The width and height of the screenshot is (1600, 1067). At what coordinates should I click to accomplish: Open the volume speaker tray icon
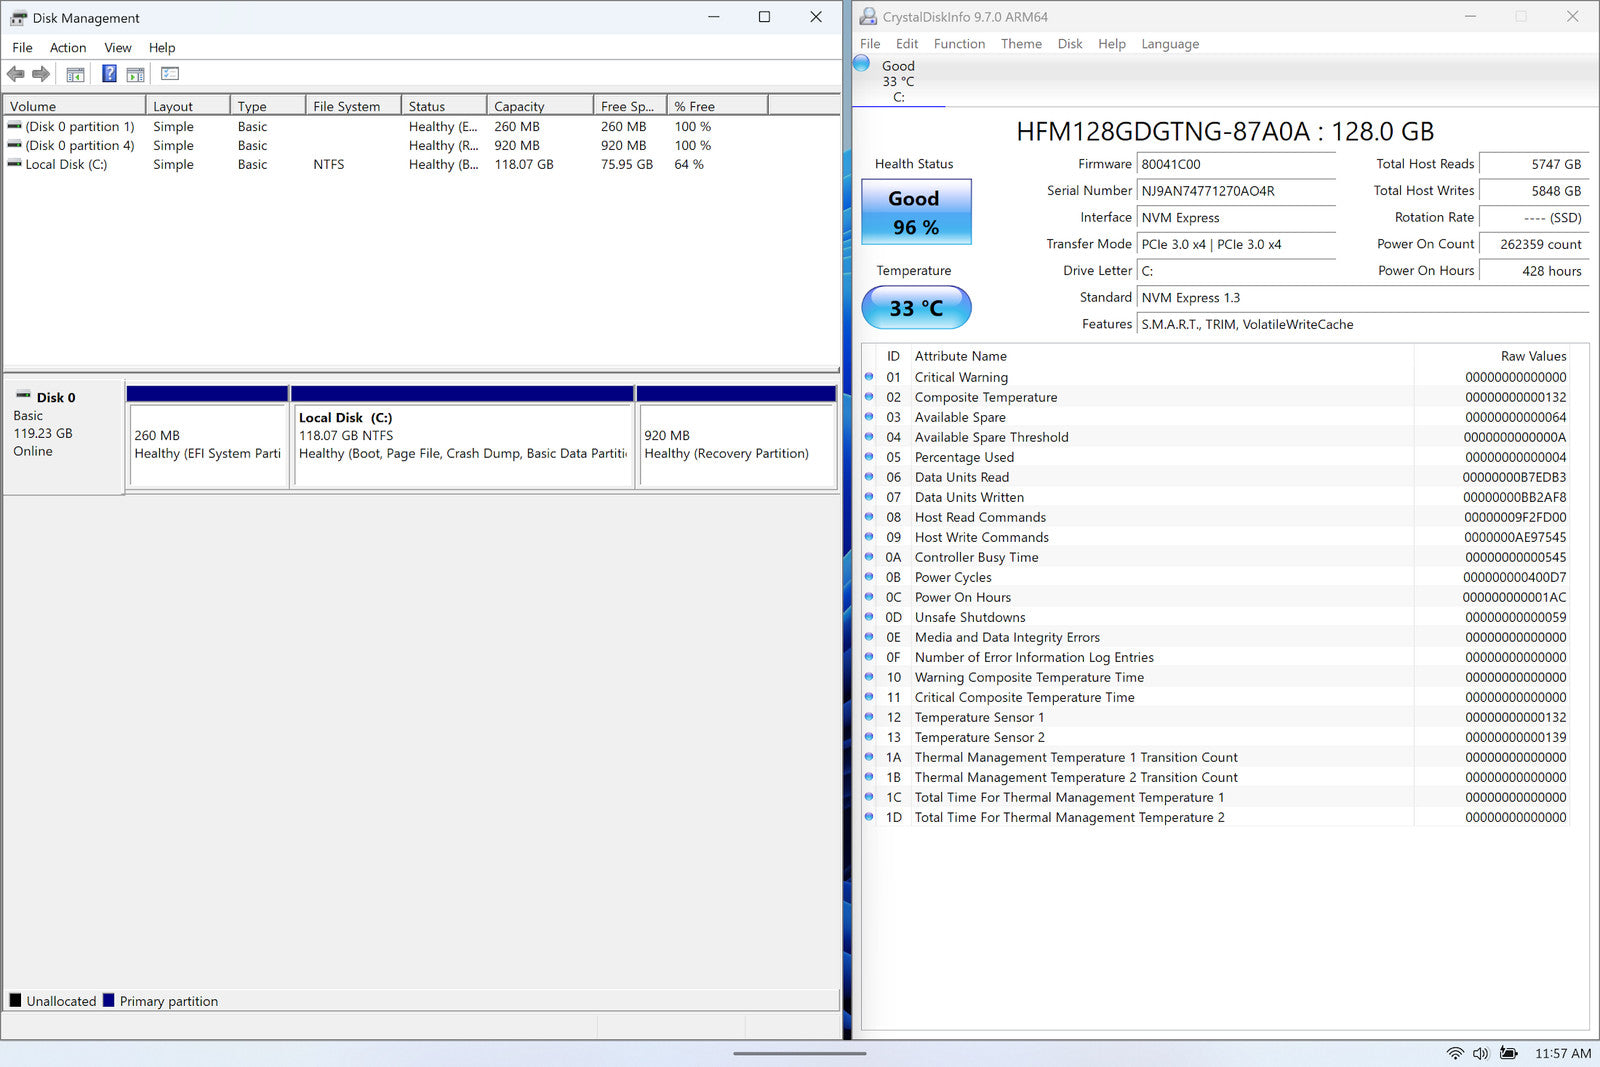[1481, 1053]
